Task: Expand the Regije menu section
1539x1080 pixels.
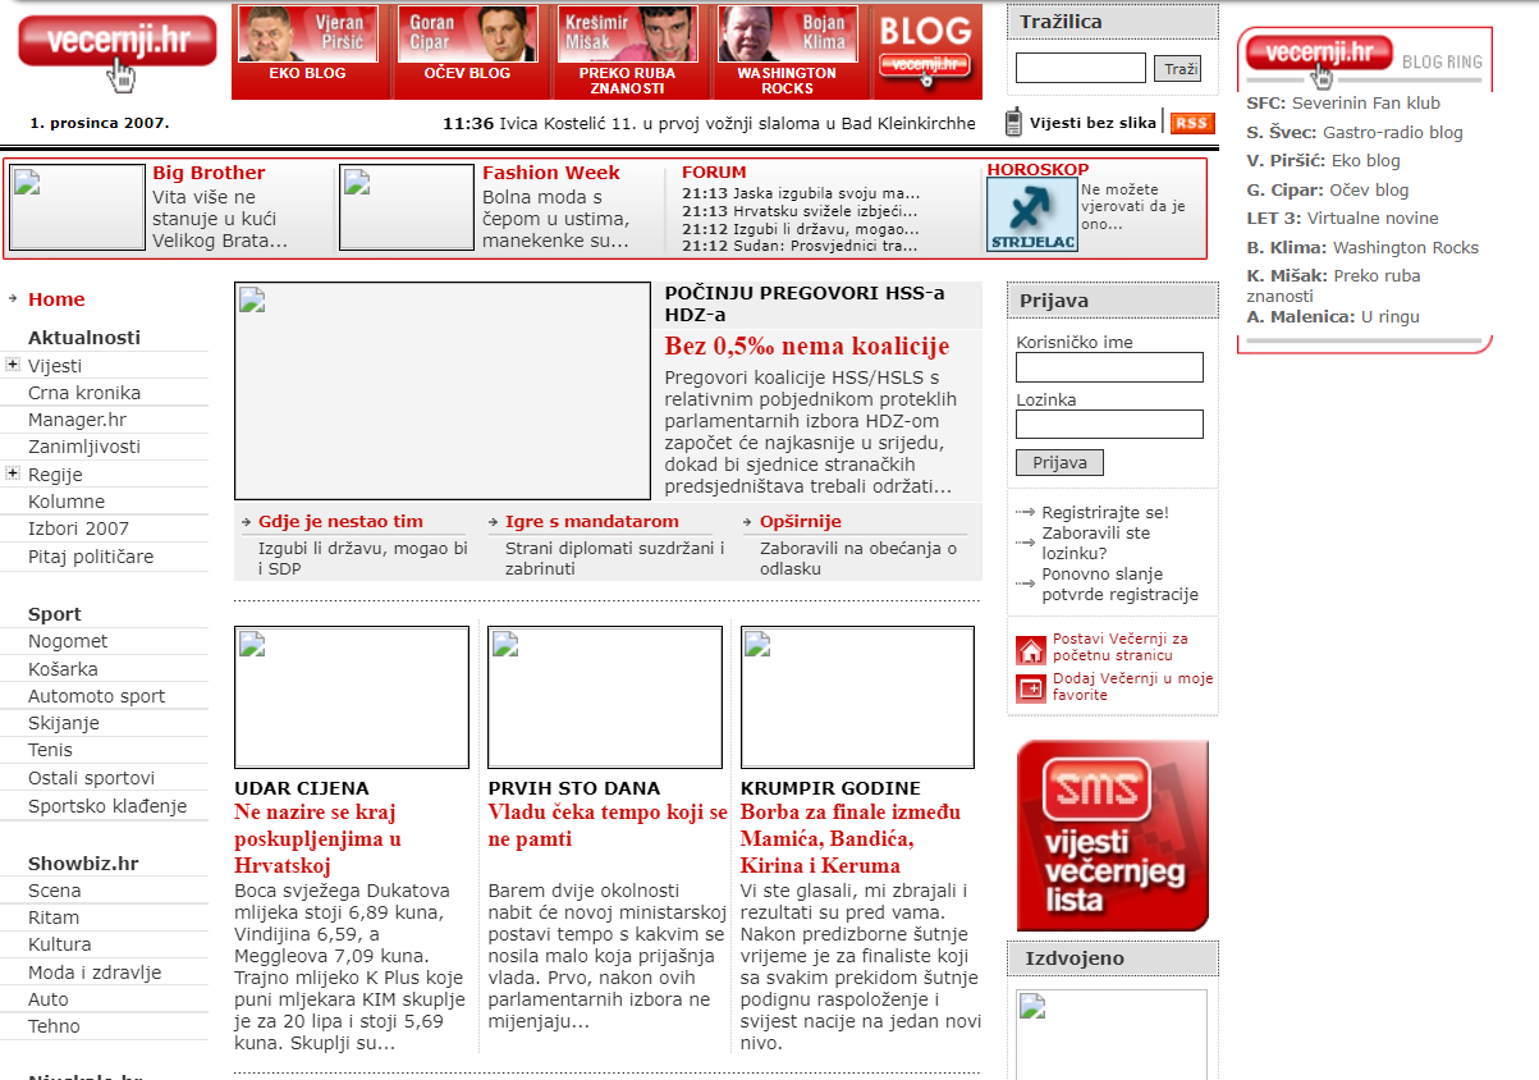Action: (x=13, y=473)
